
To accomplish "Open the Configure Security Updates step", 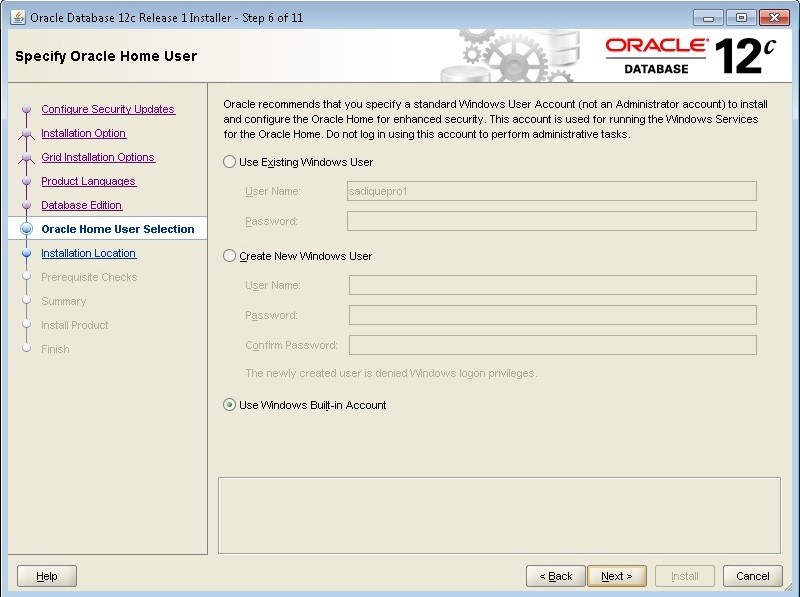I will 108,109.
